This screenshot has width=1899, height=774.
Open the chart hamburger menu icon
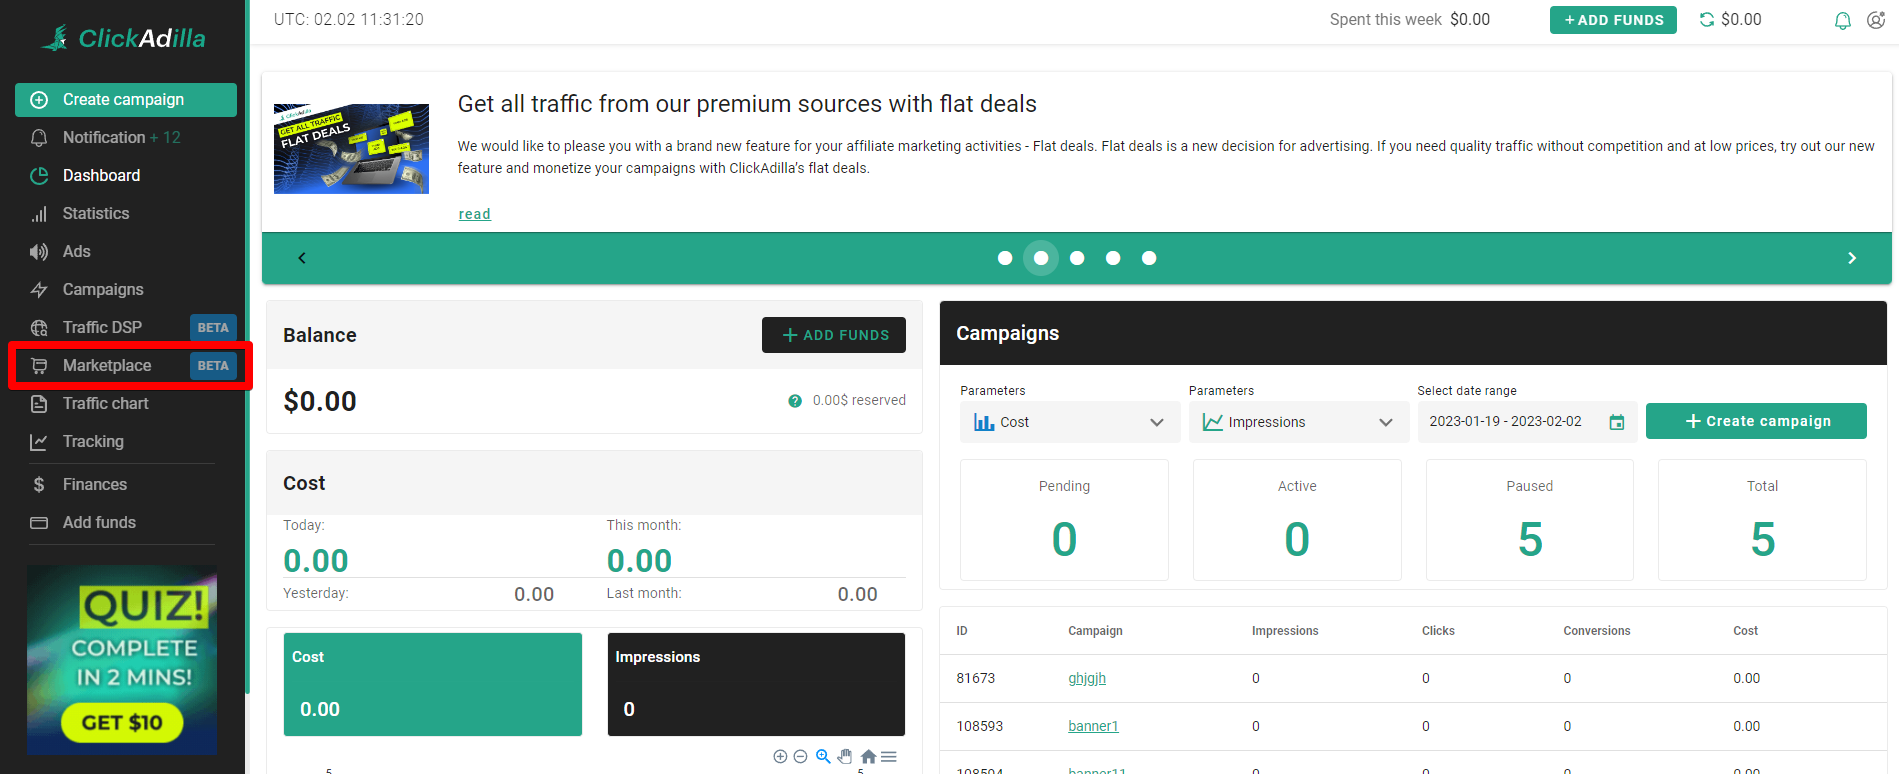[x=889, y=757]
